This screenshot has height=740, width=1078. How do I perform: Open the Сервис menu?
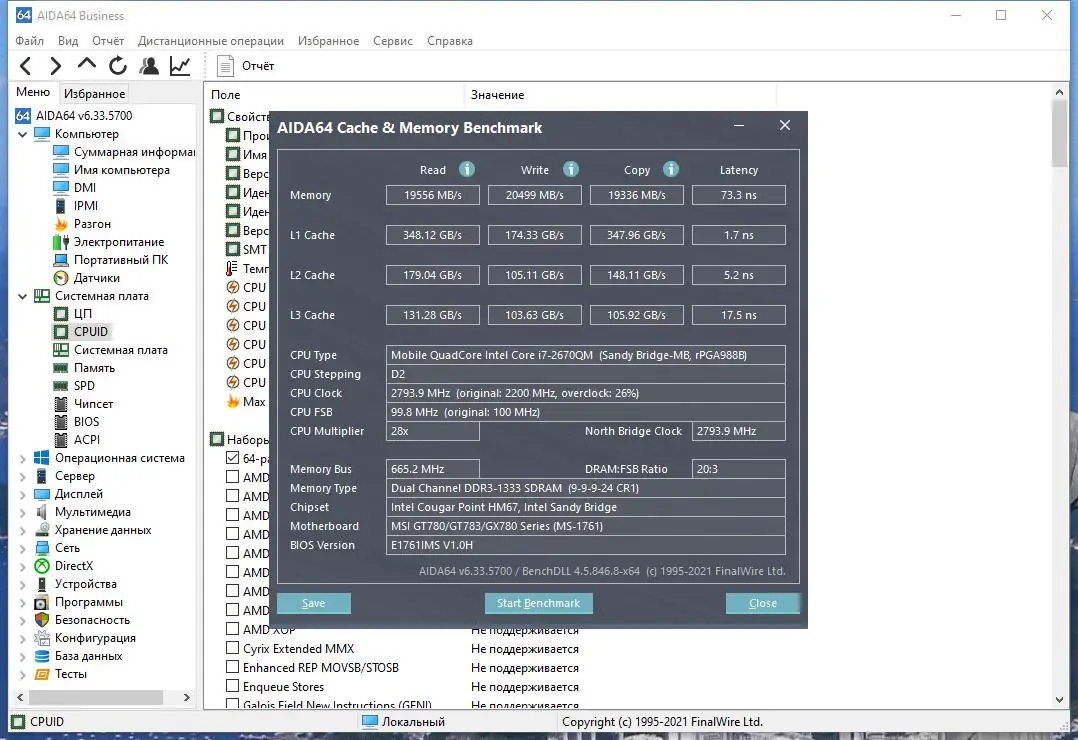[x=392, y=41]
